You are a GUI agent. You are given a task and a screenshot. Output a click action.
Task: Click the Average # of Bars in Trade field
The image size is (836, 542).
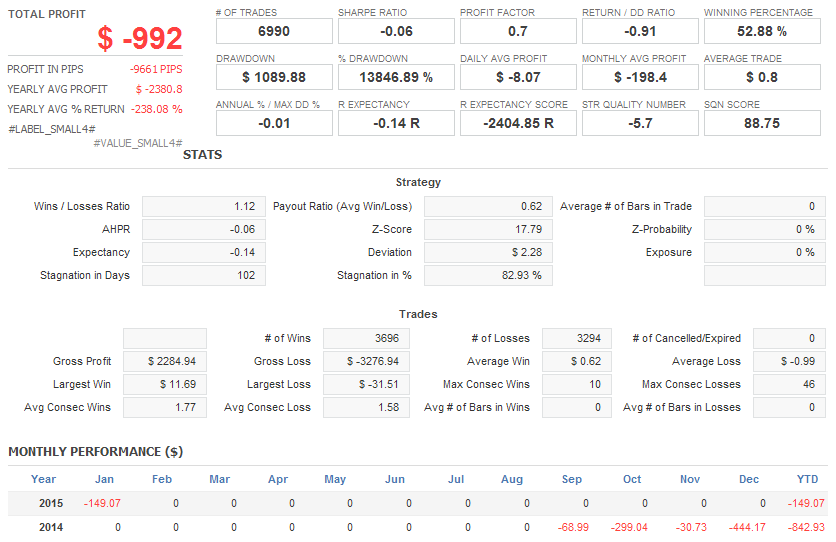pos(765,206)
